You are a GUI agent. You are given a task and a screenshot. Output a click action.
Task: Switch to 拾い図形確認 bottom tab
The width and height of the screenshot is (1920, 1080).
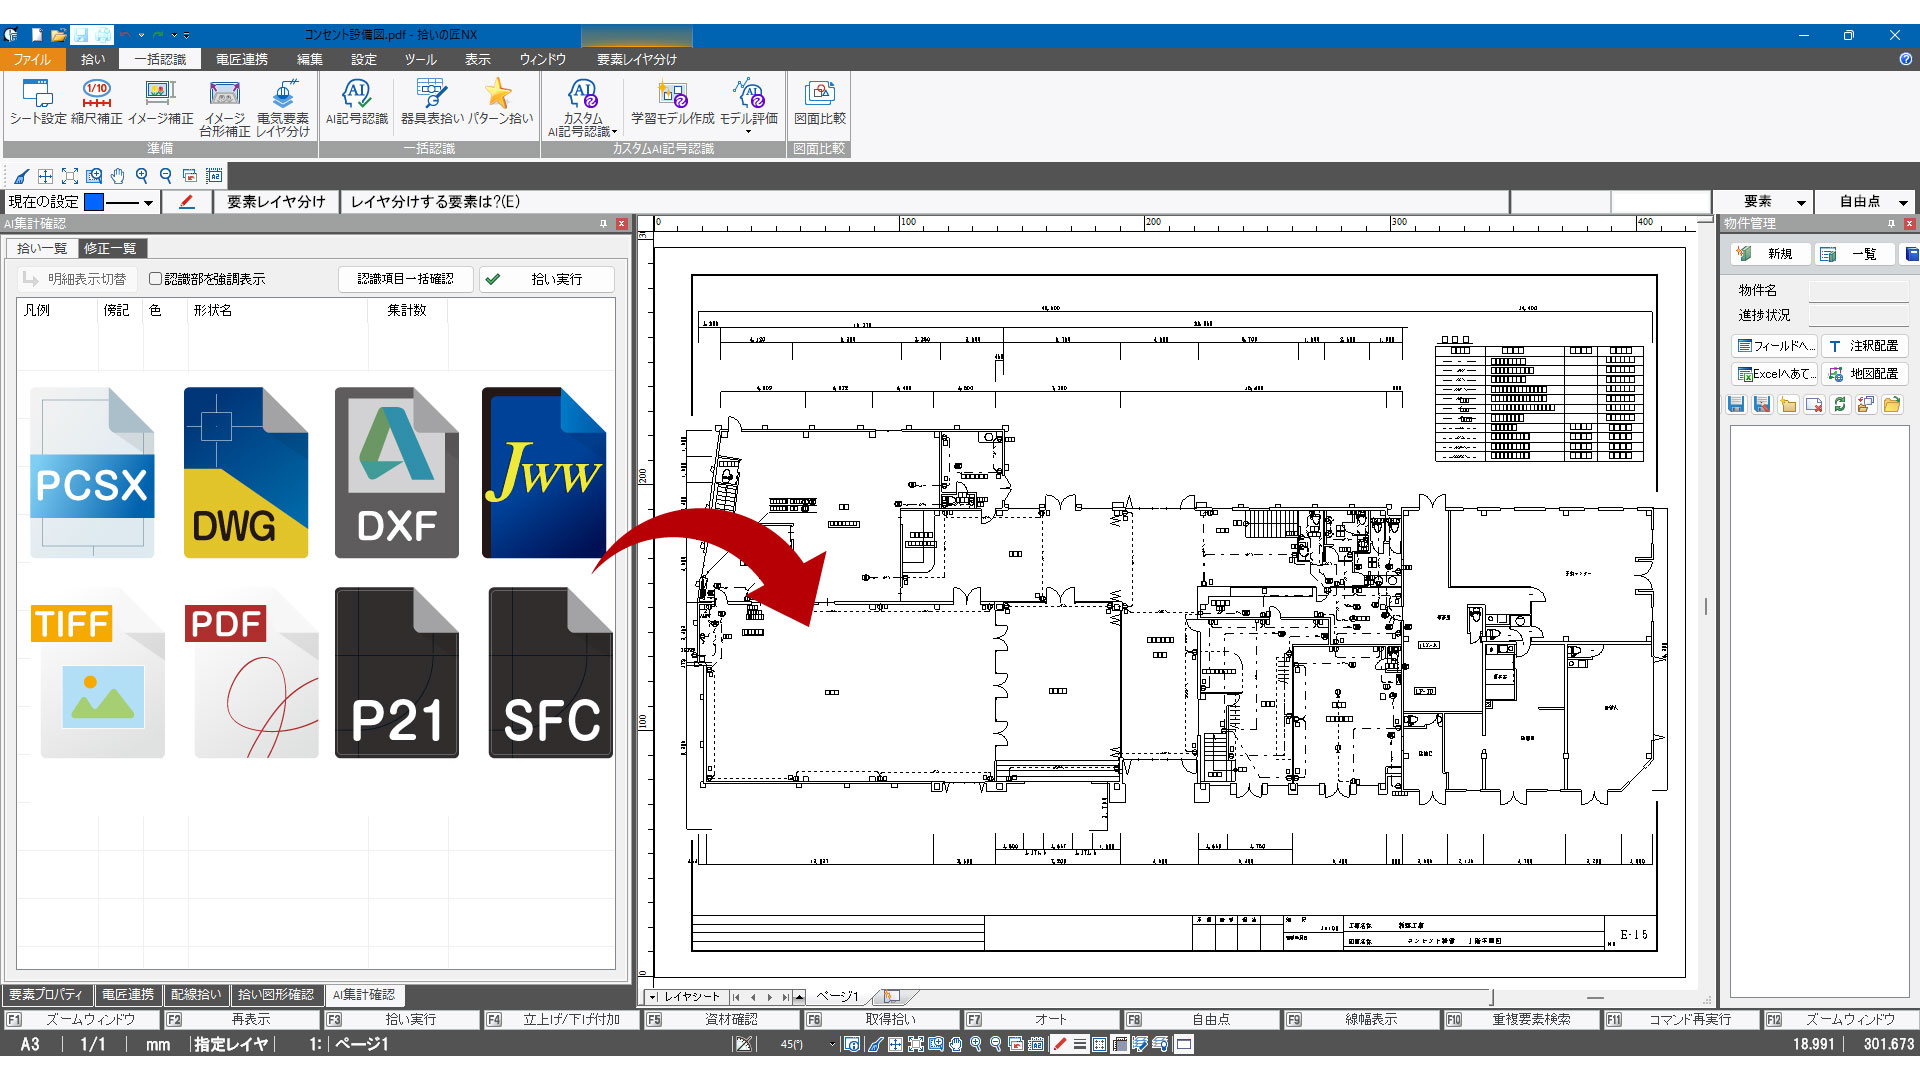tap(276, 995)
